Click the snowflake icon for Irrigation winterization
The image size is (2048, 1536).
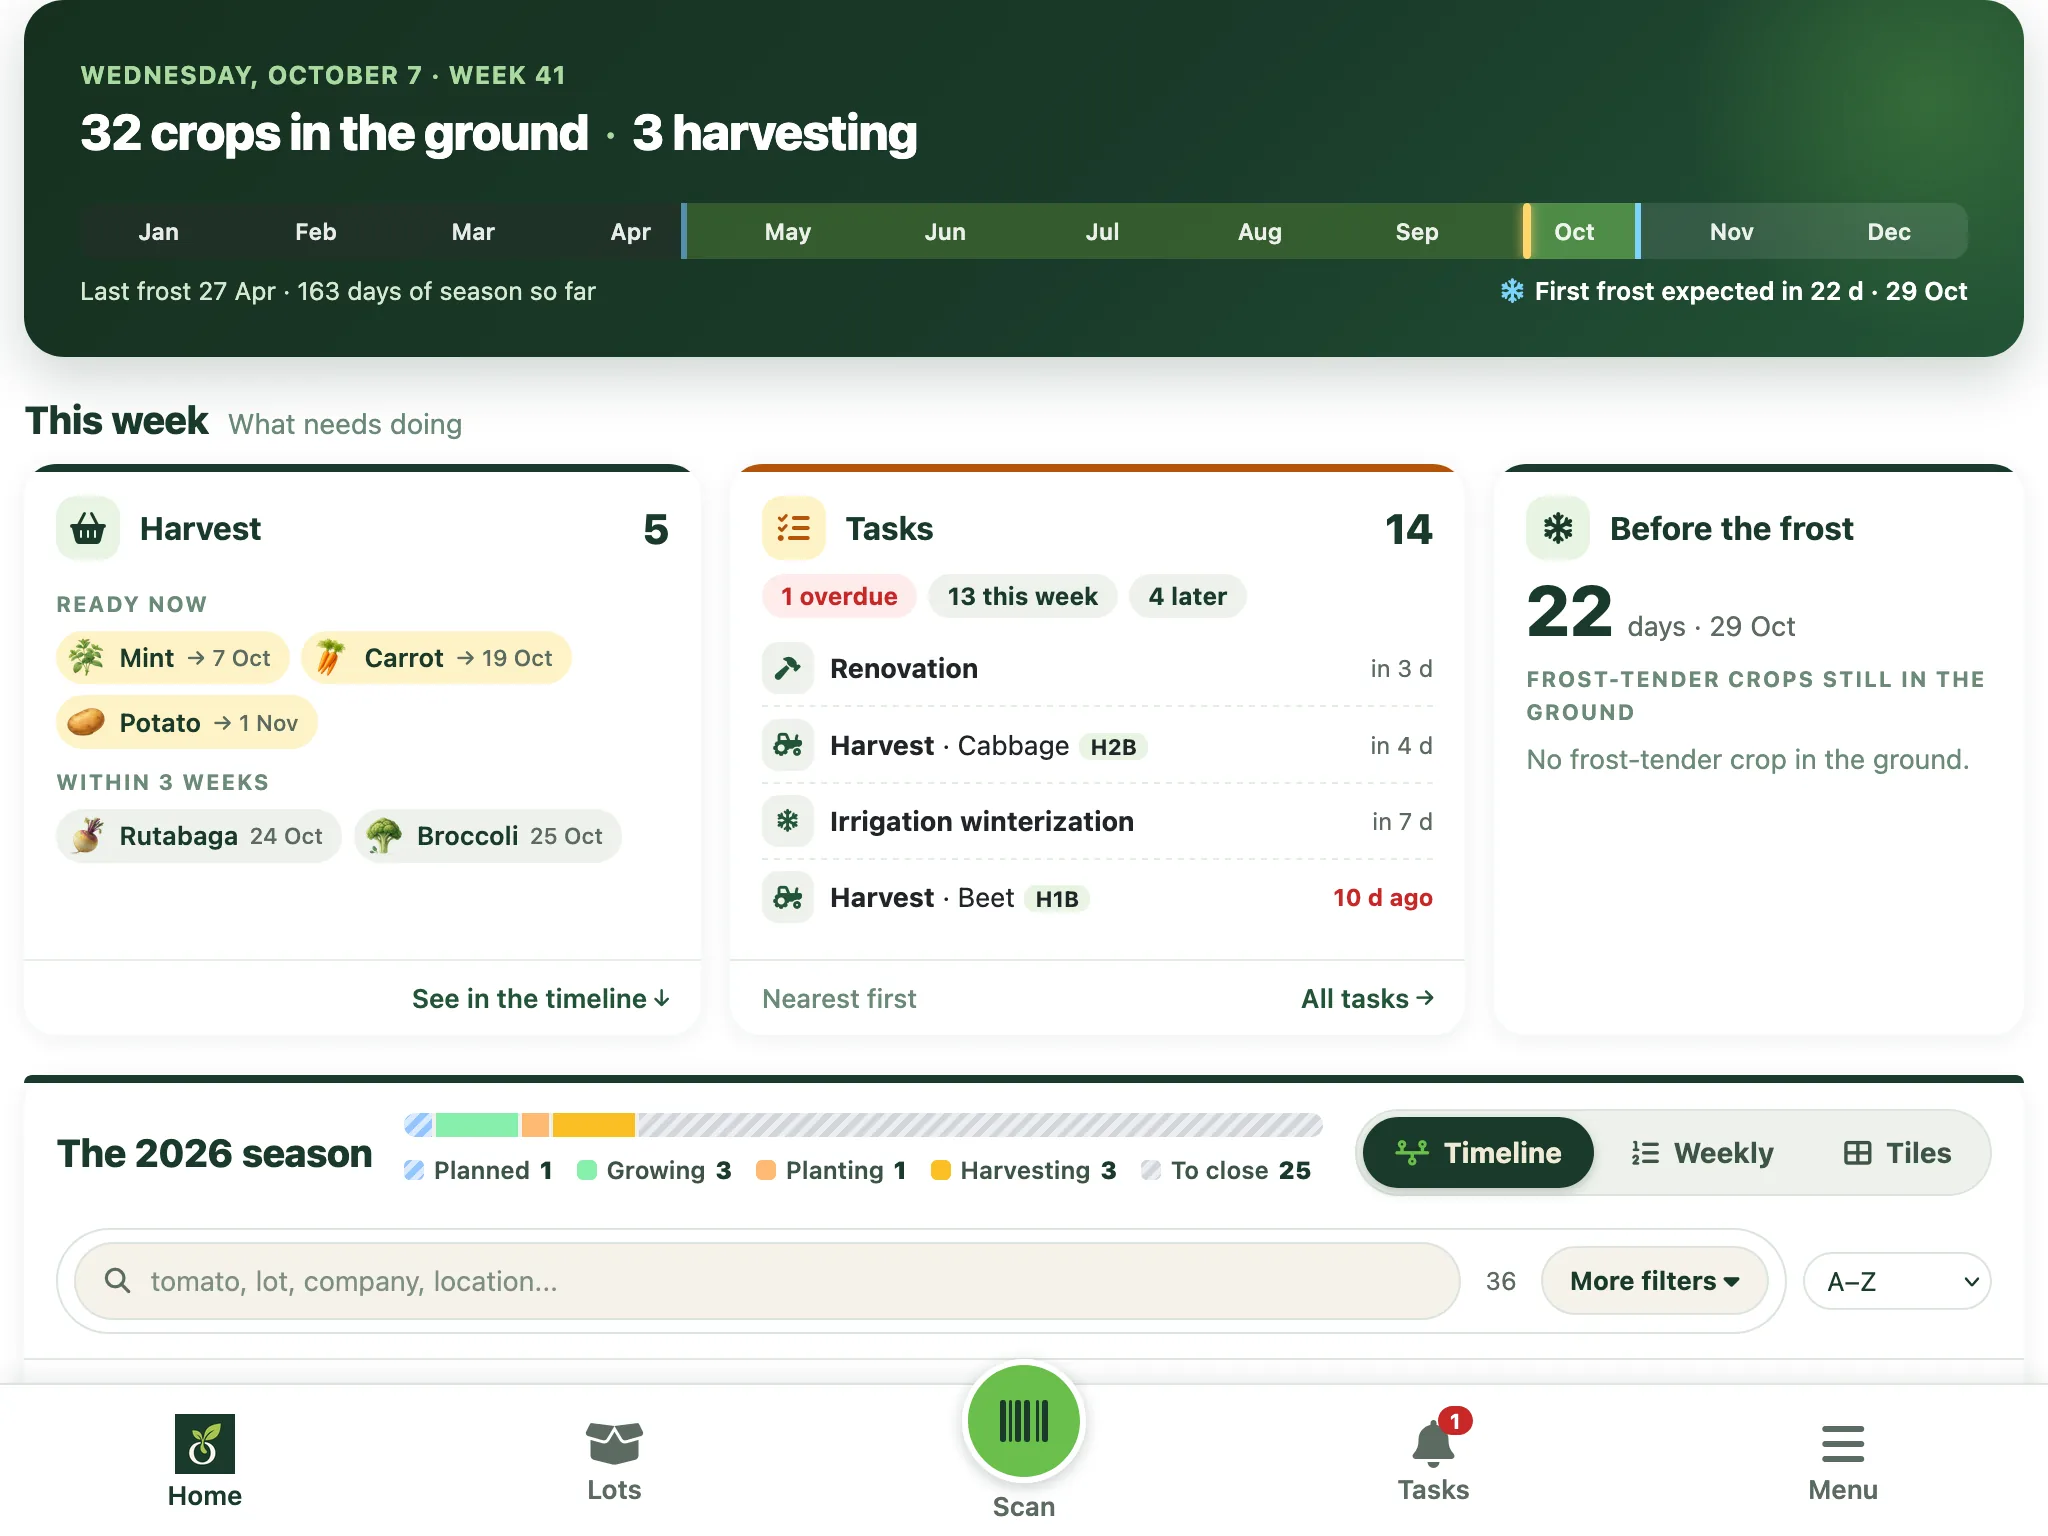pos(788,821)
